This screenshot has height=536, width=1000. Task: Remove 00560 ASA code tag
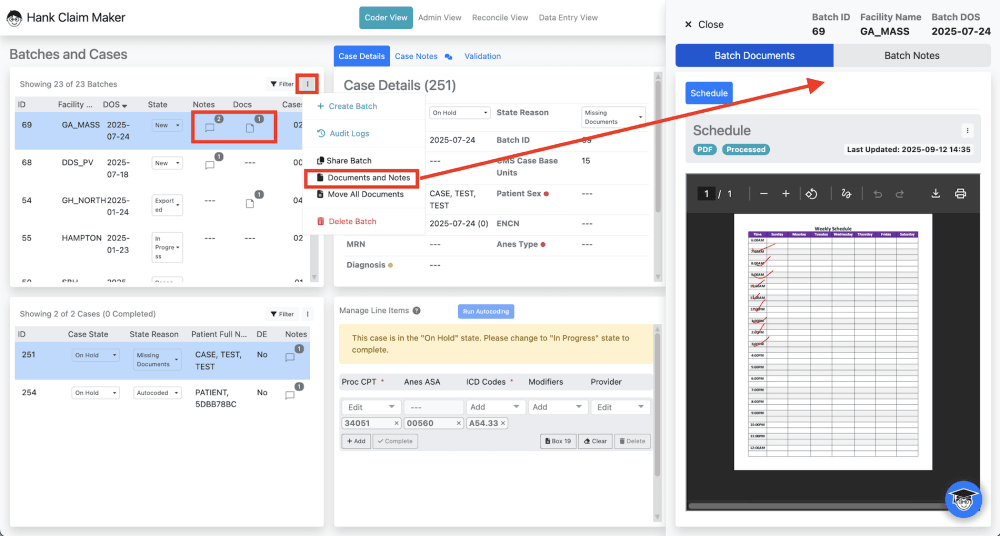coord(459,423)
